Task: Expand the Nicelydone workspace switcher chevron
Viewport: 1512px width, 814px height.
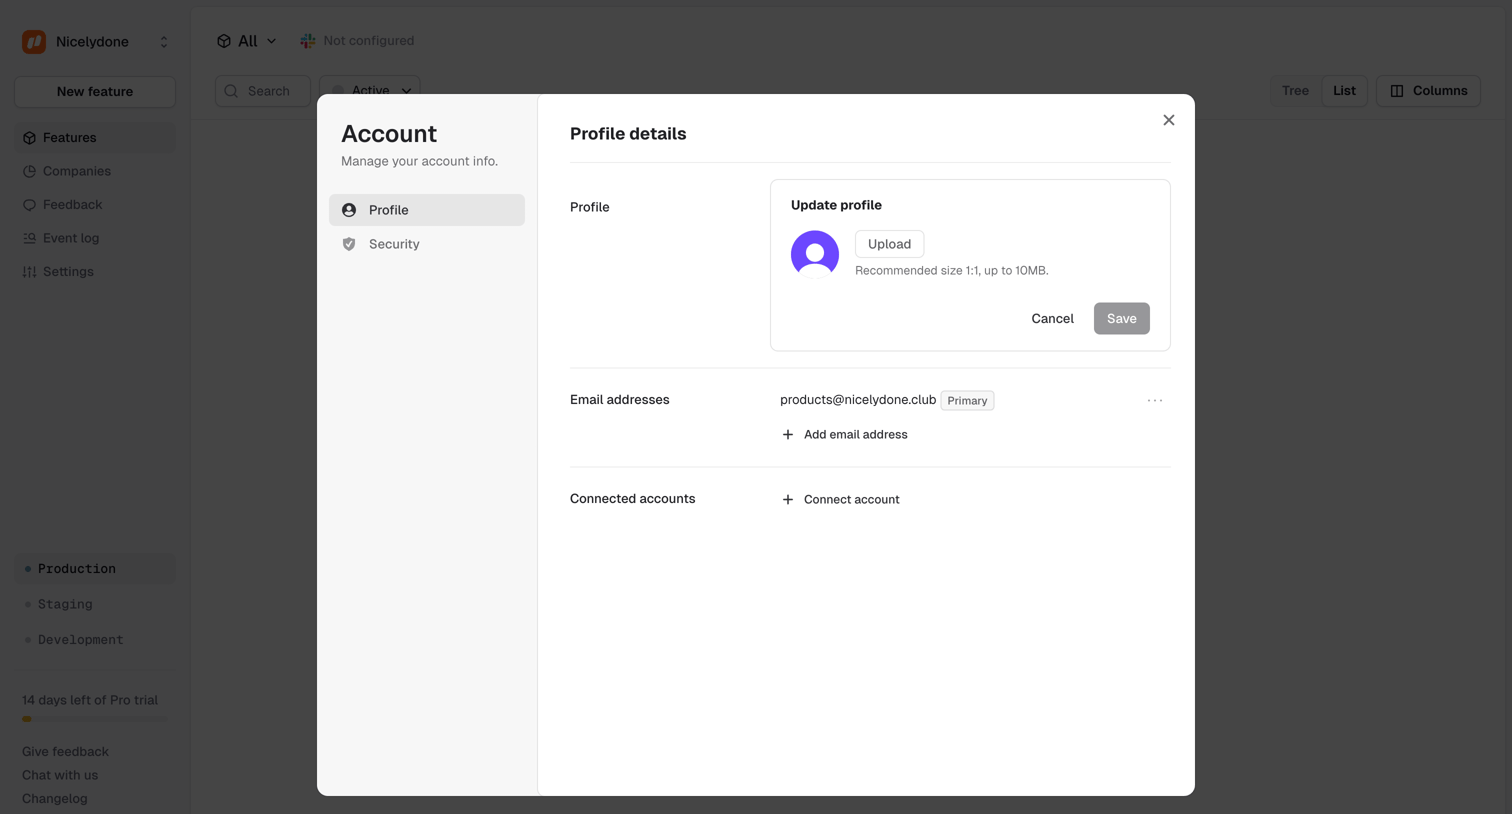Action: pyautogui.click(x=164, y=42)
